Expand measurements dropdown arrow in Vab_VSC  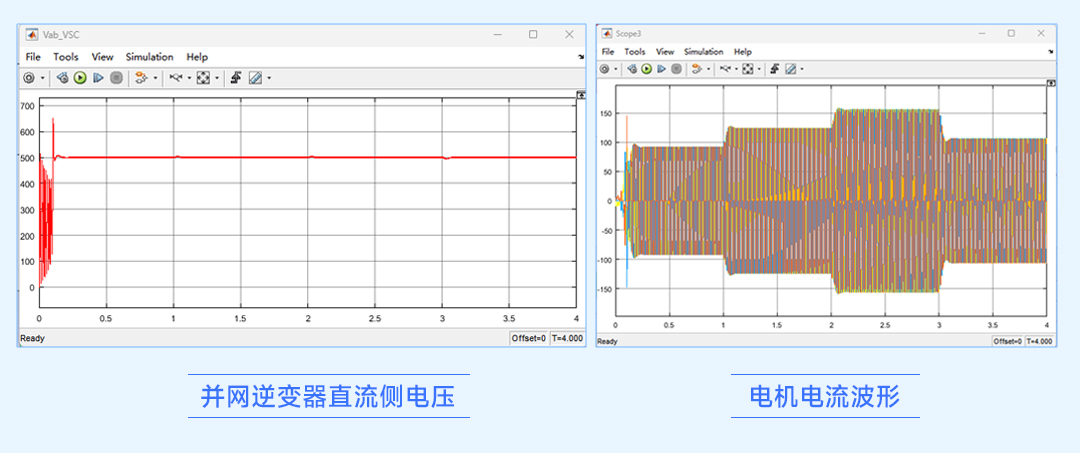(269, 78)
